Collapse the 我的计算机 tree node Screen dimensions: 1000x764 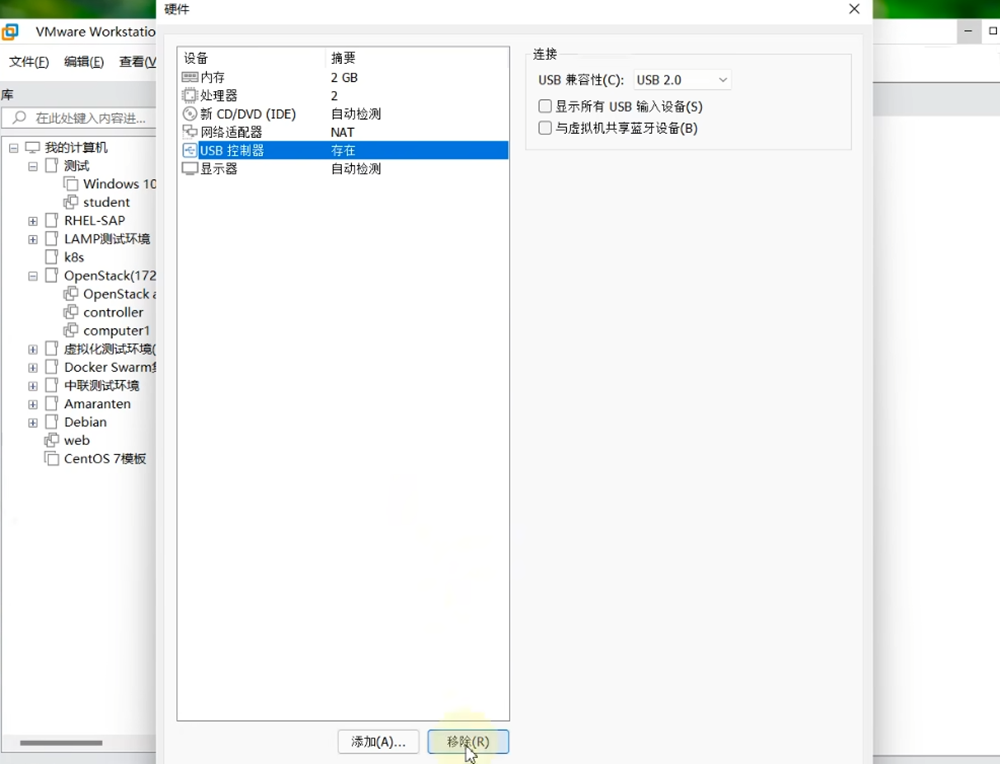point(13,148)
